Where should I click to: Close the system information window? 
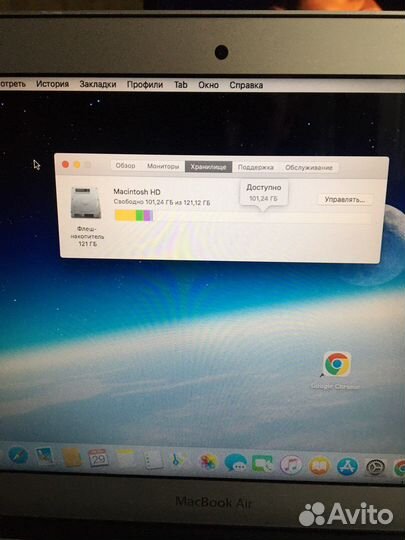pos(65,165)
